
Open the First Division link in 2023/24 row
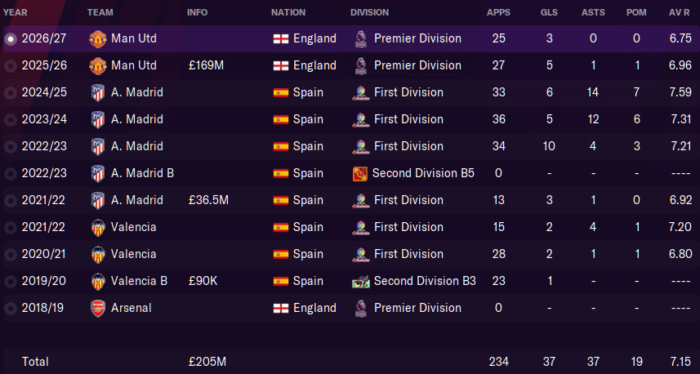(408, 119)
